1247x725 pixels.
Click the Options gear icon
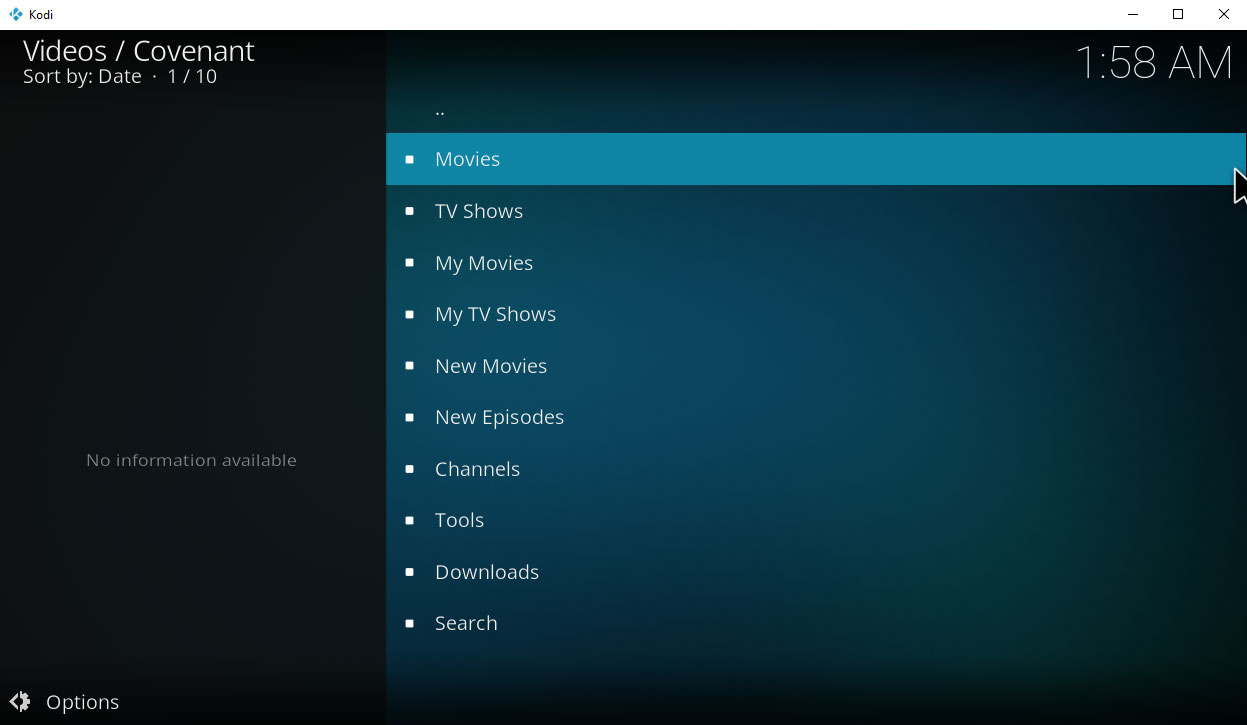pos(20,702)
